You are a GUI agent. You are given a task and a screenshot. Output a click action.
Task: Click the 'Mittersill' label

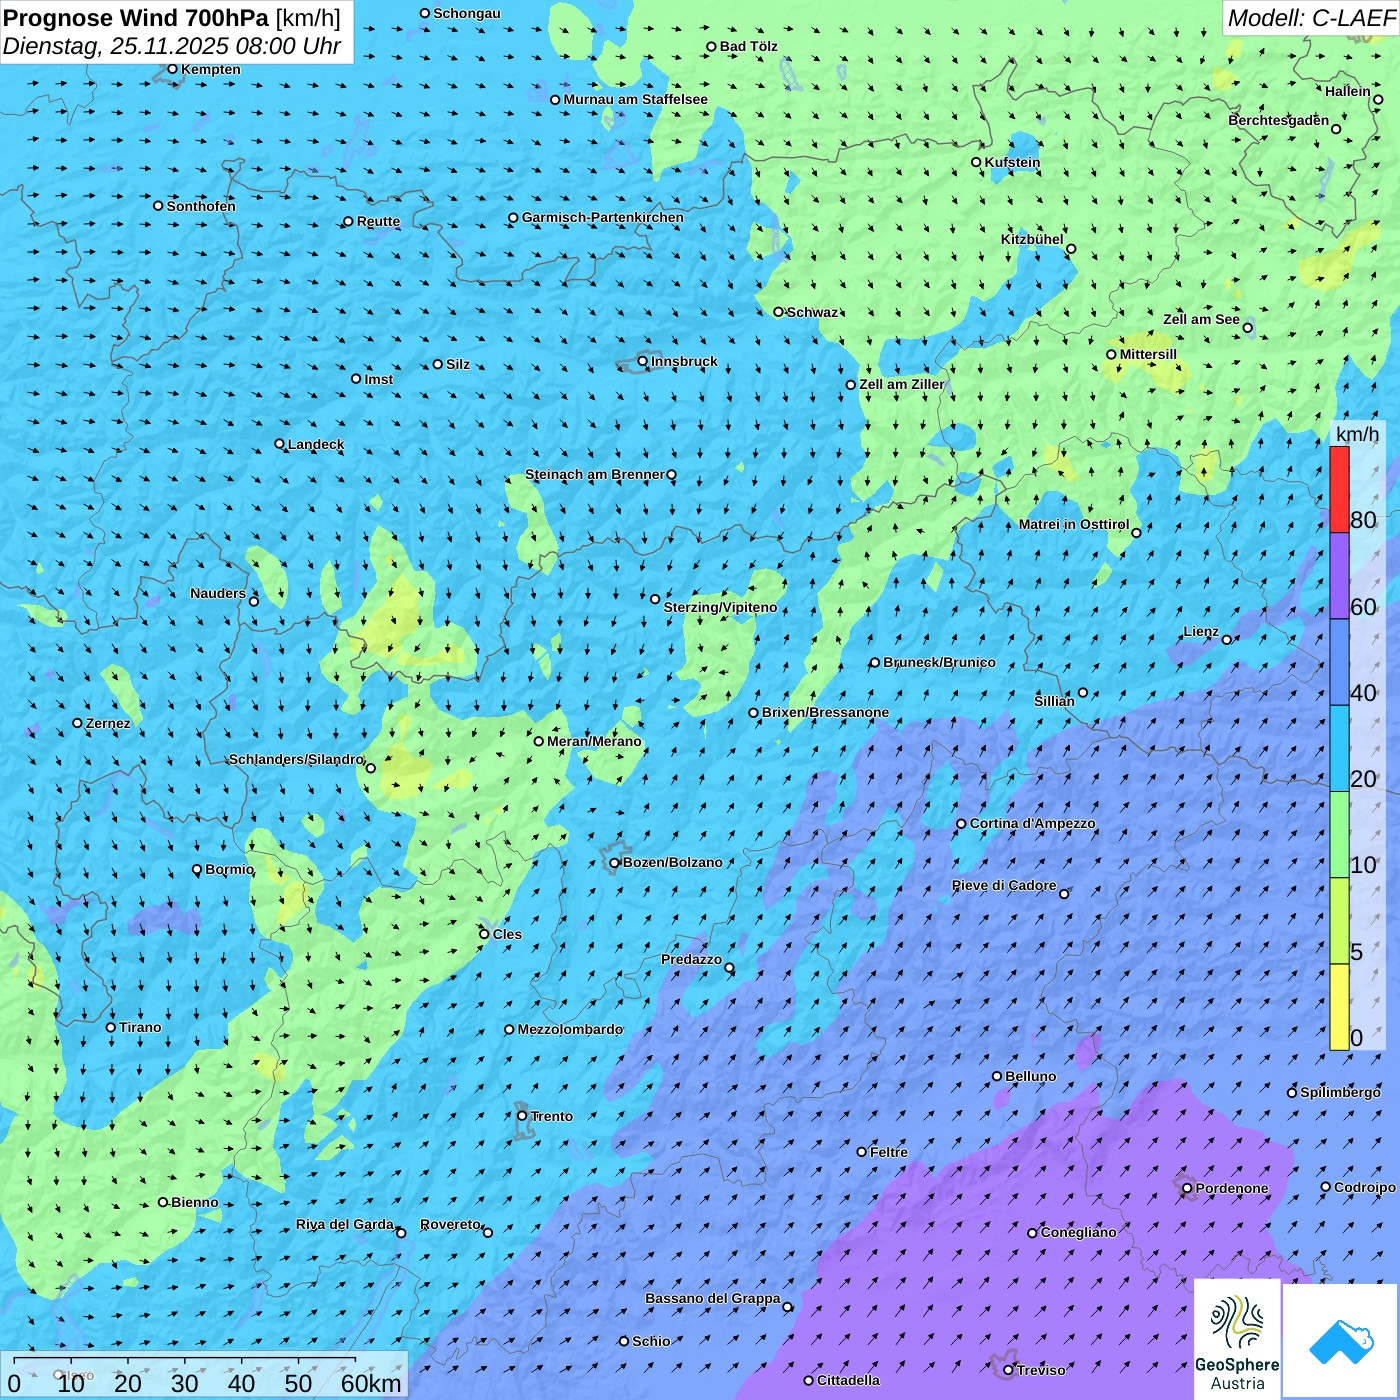pyautogui.click(x=1148, y=354)
